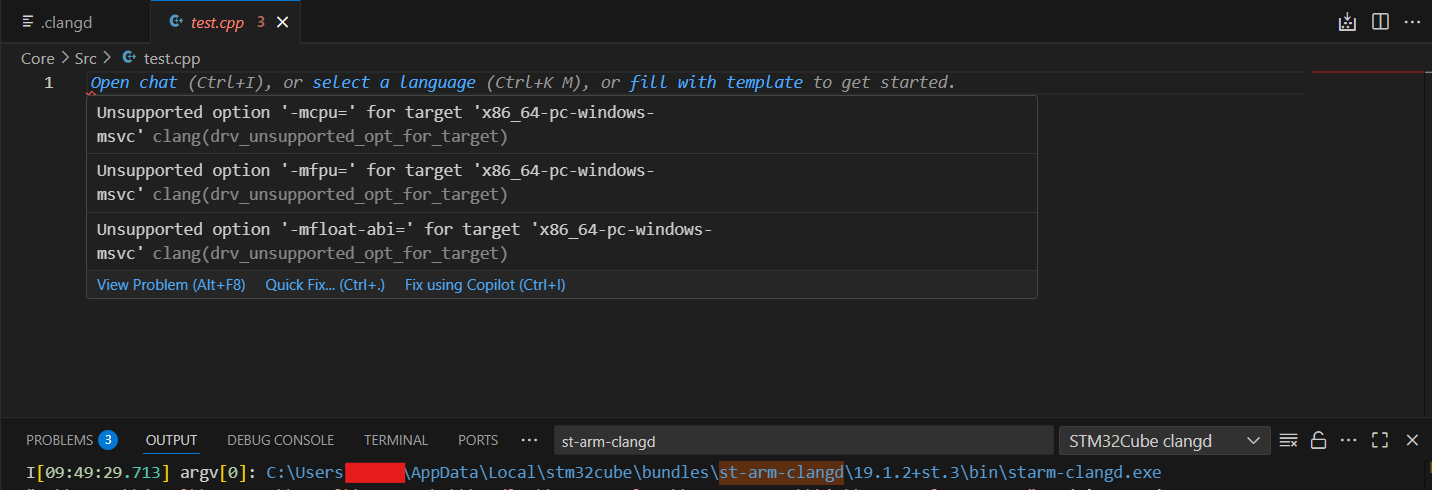Switch to the TERMINAL tab
Viewport: 1432px width, 490px height.
click(x=396, y=440)
